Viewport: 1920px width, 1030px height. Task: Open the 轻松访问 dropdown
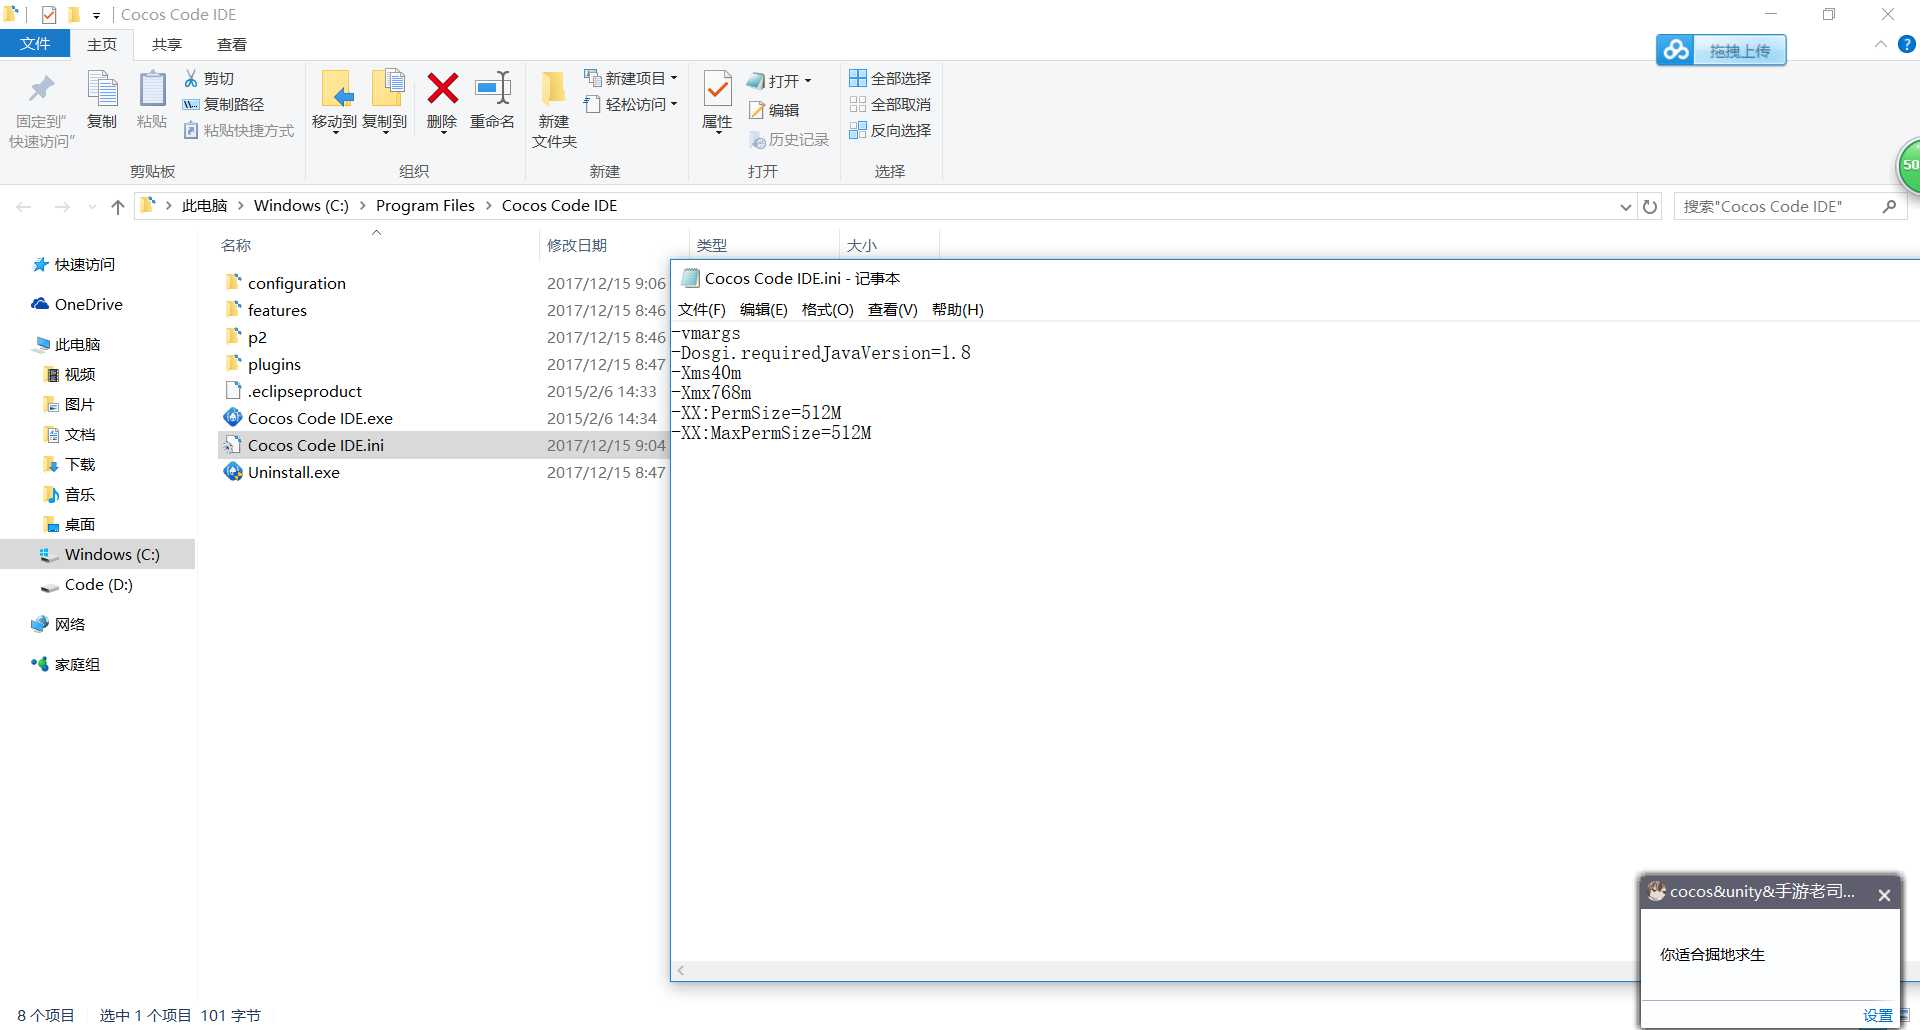(631, 104)
